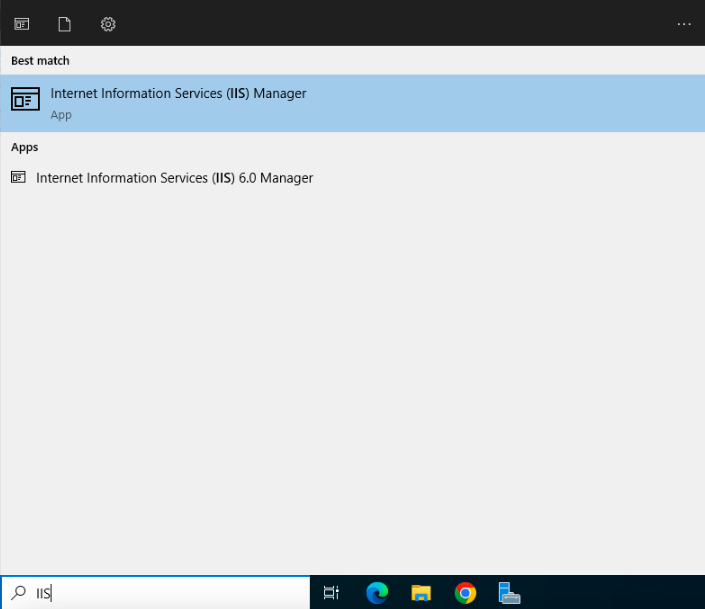Viewport: 705px width, 609px height.
Task: Open Task View from the taskbar
Action: (x=331, y=592)
